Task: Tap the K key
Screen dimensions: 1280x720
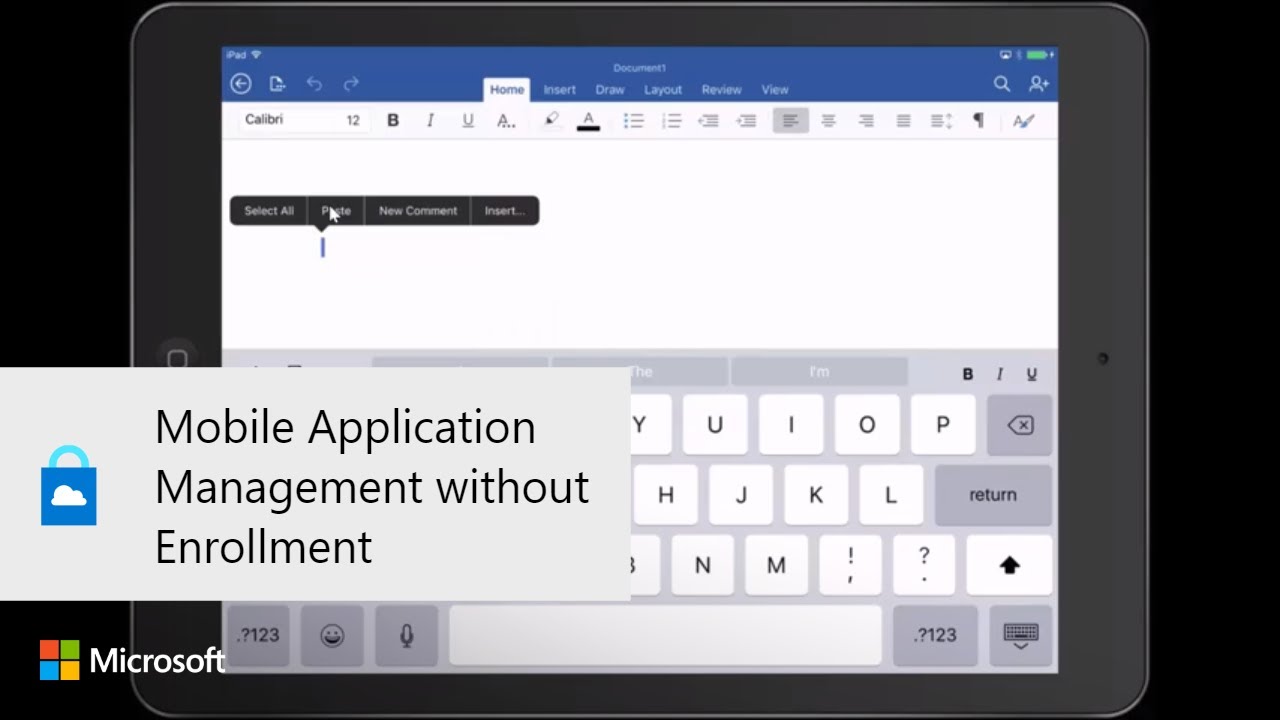Action: pyautogui.click(x=816, y=495)
